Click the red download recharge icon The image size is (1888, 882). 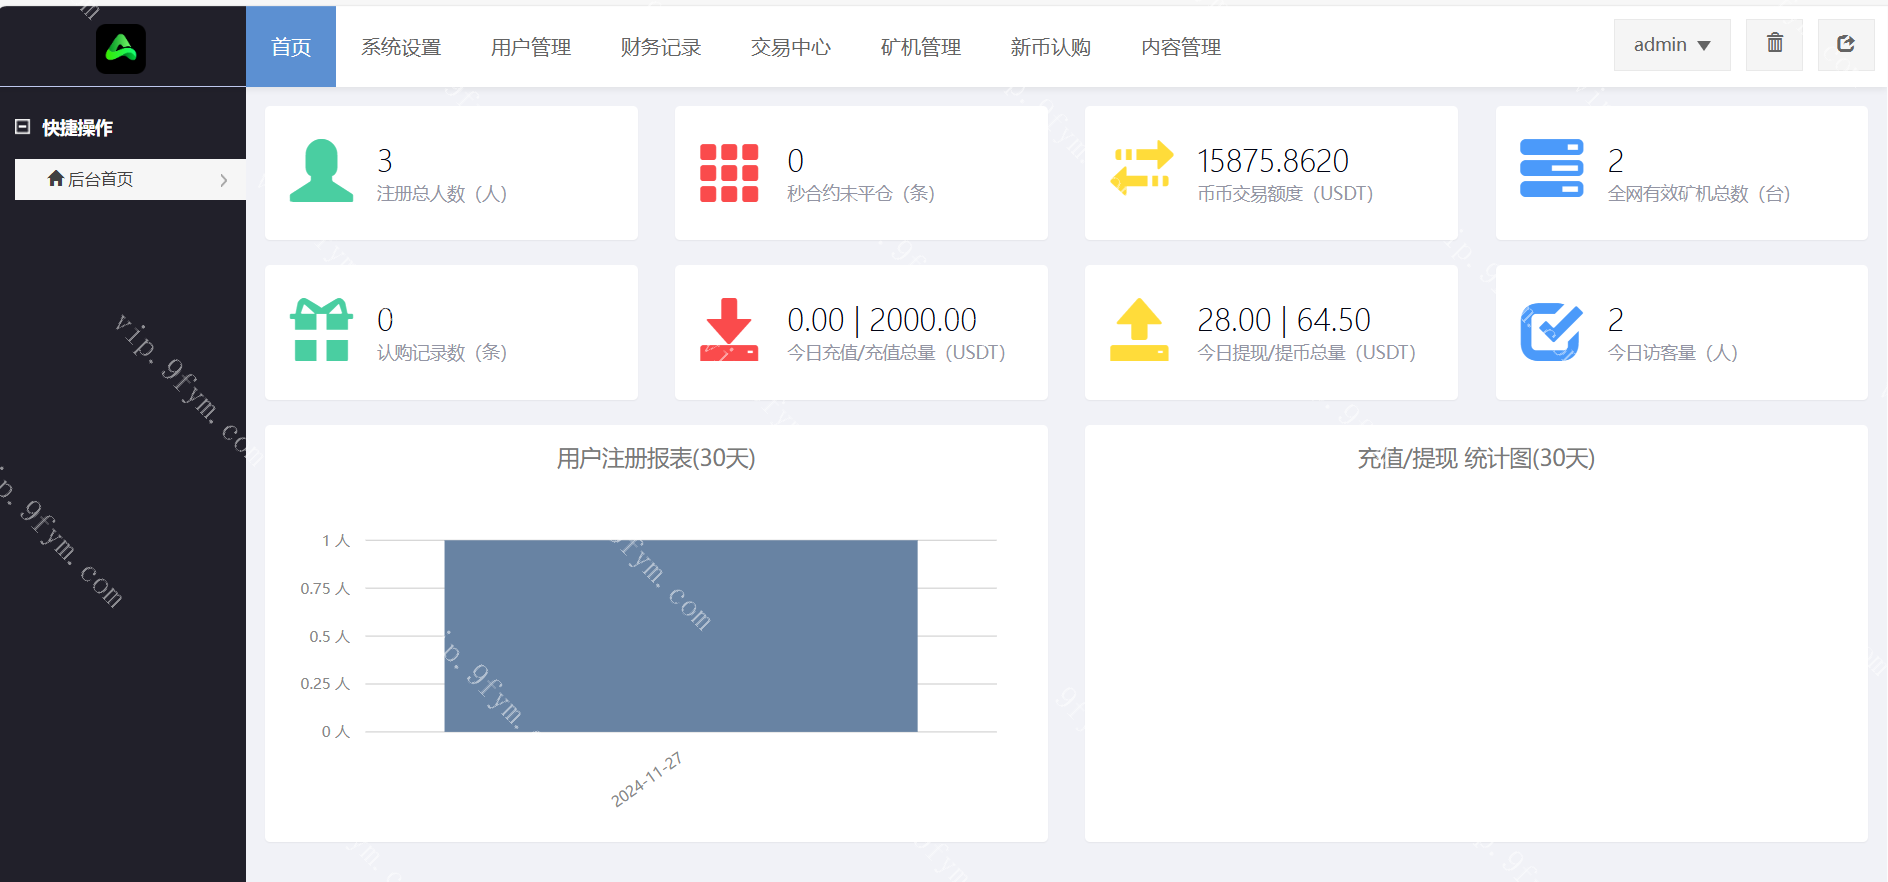tap(729, 330)
